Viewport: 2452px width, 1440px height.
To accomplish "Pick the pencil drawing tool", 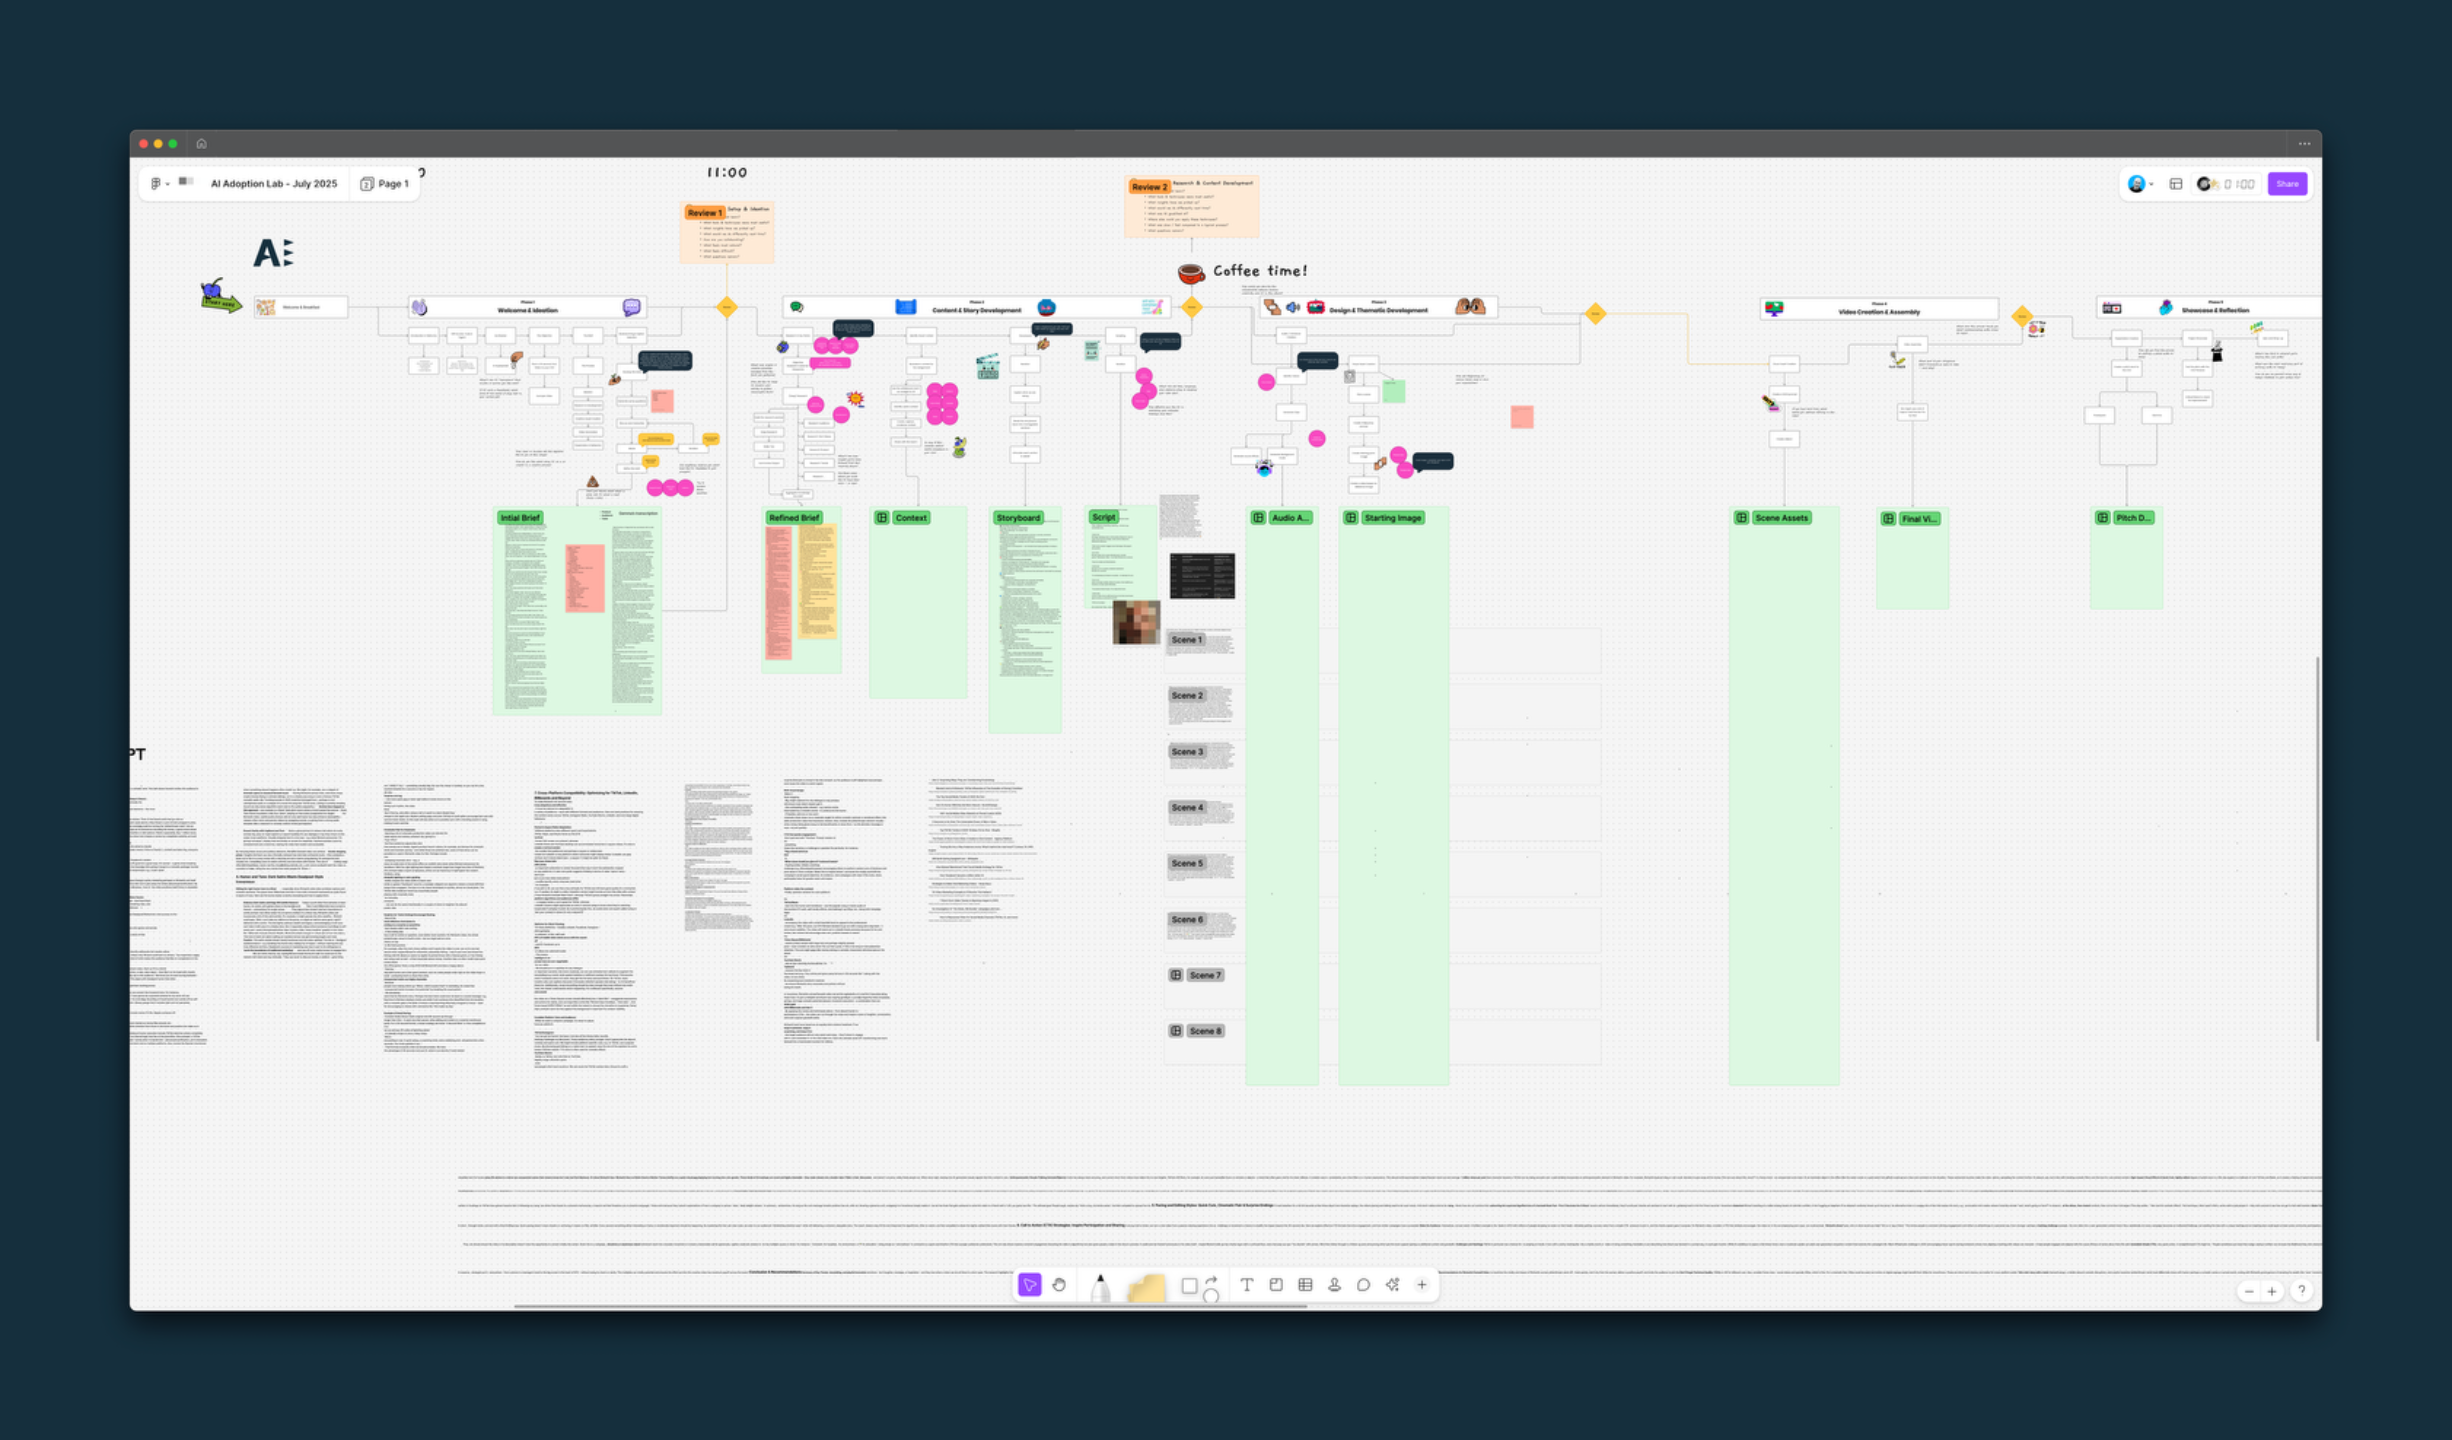I will (x=1100, y=1287).
